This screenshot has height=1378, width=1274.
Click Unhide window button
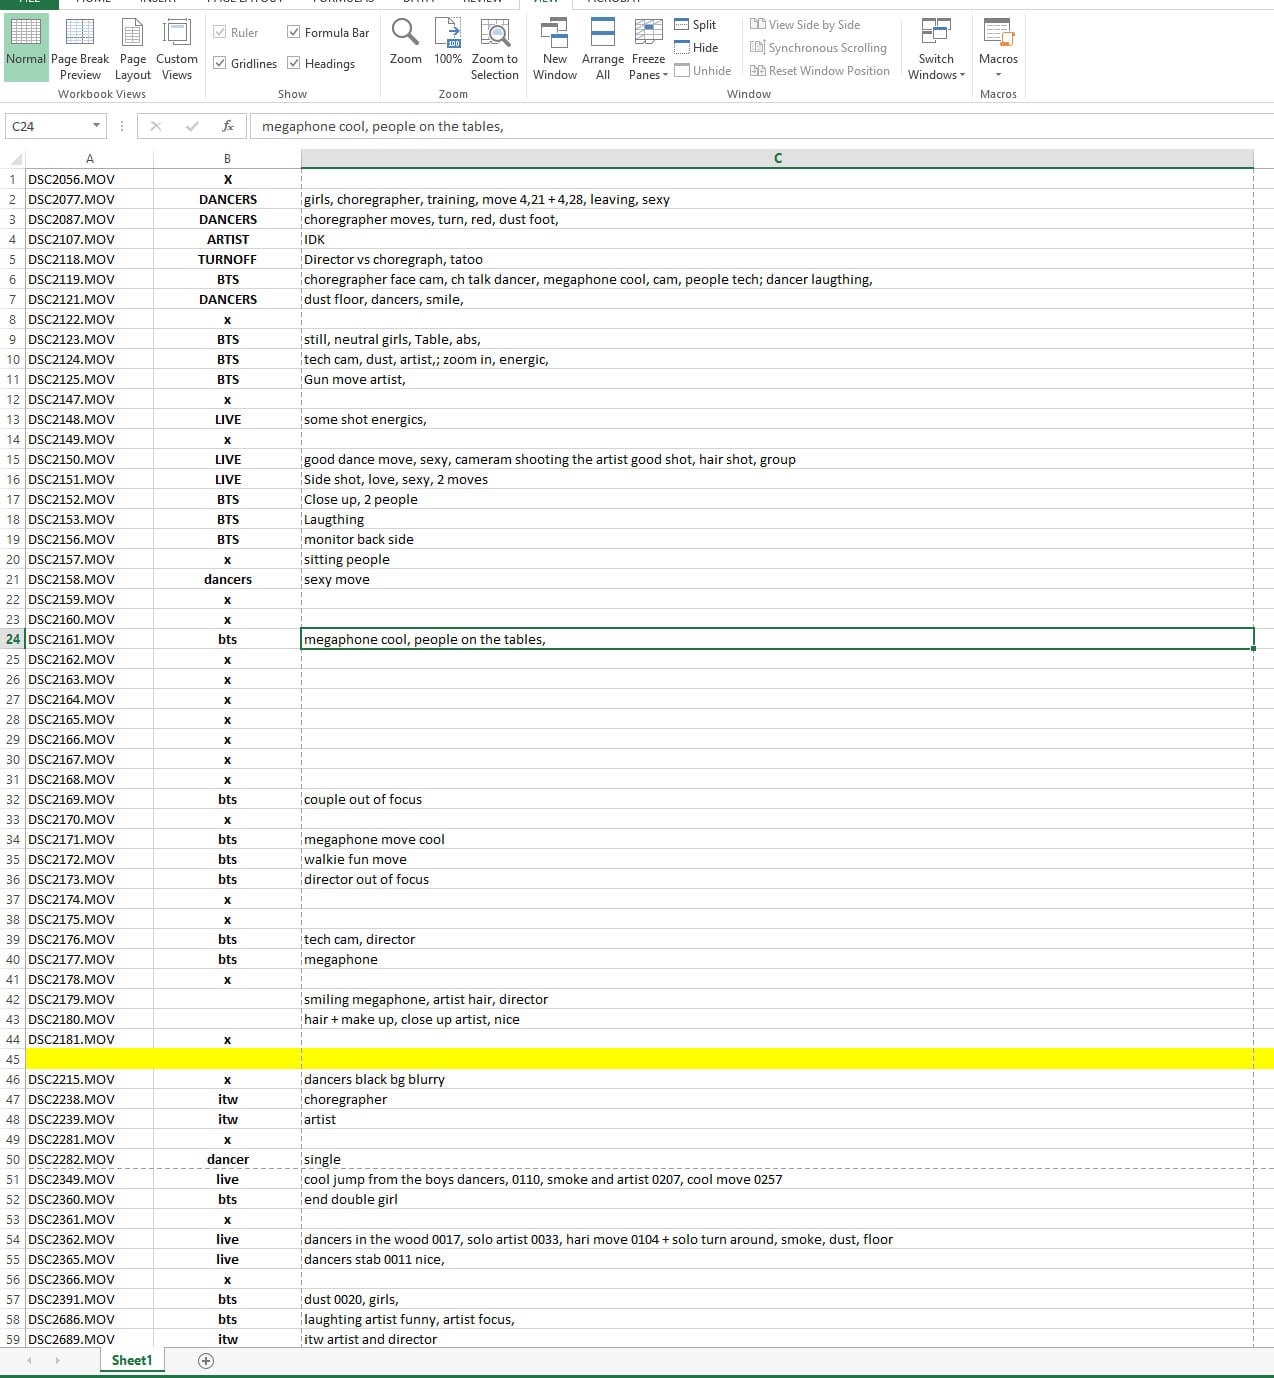703,71
